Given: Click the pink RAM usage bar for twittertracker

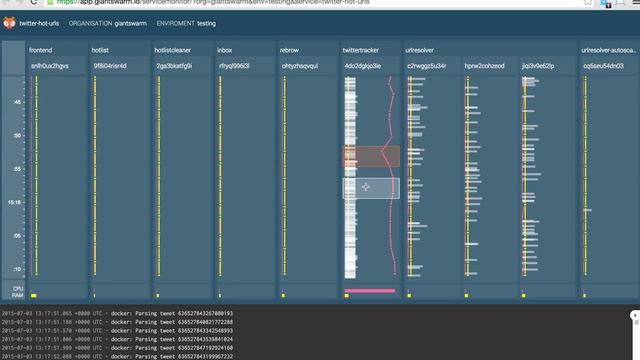Looking at the screenshot, I should [x=370, y=291].
